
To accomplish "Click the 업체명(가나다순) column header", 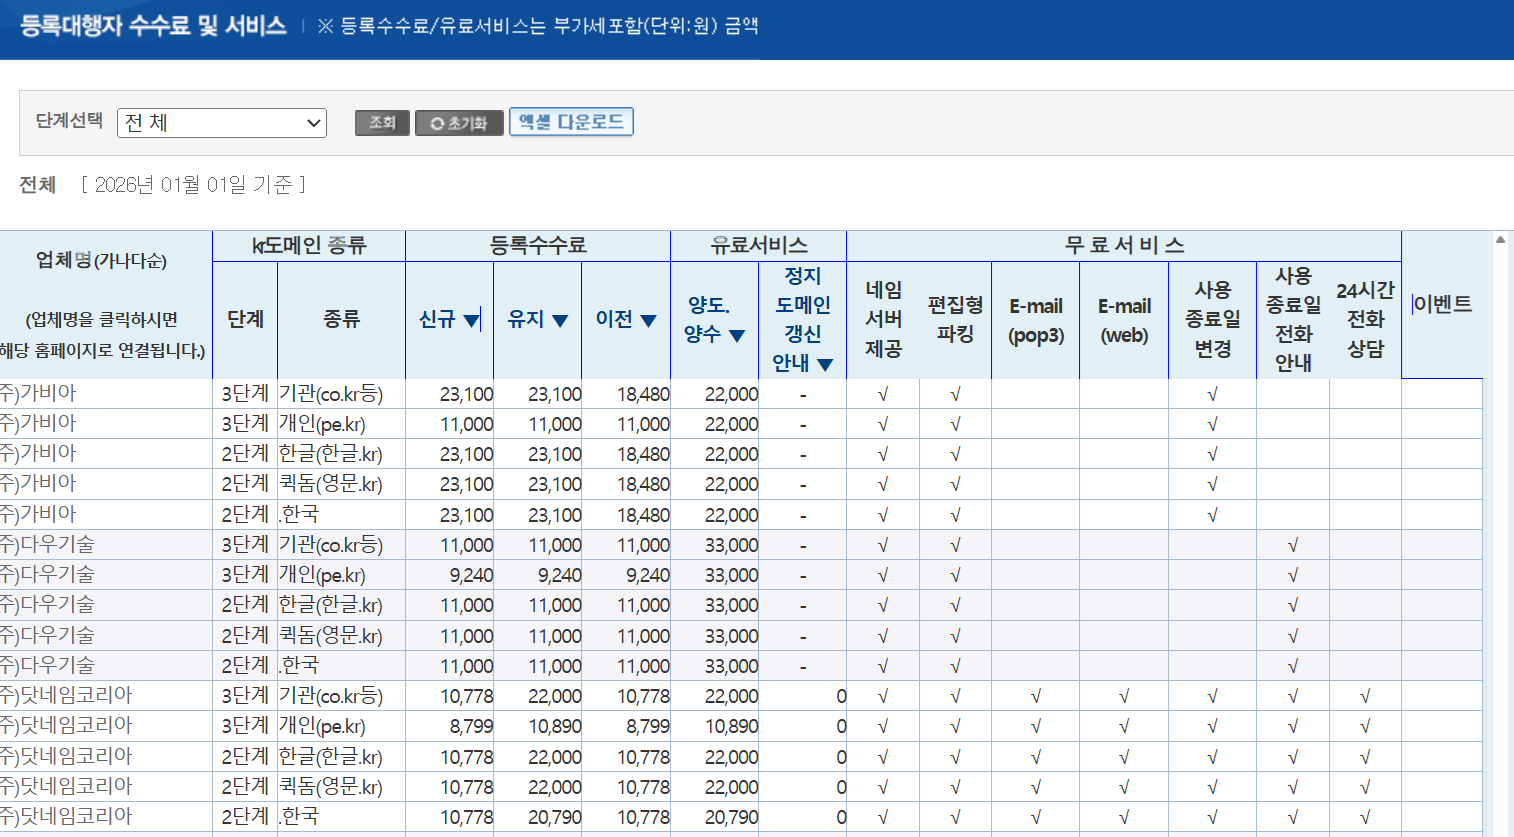I will (x=101, y=260).
